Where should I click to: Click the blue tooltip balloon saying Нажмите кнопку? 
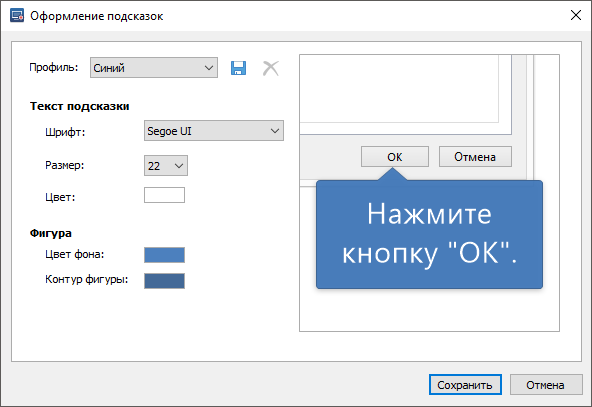pos(429,234)
